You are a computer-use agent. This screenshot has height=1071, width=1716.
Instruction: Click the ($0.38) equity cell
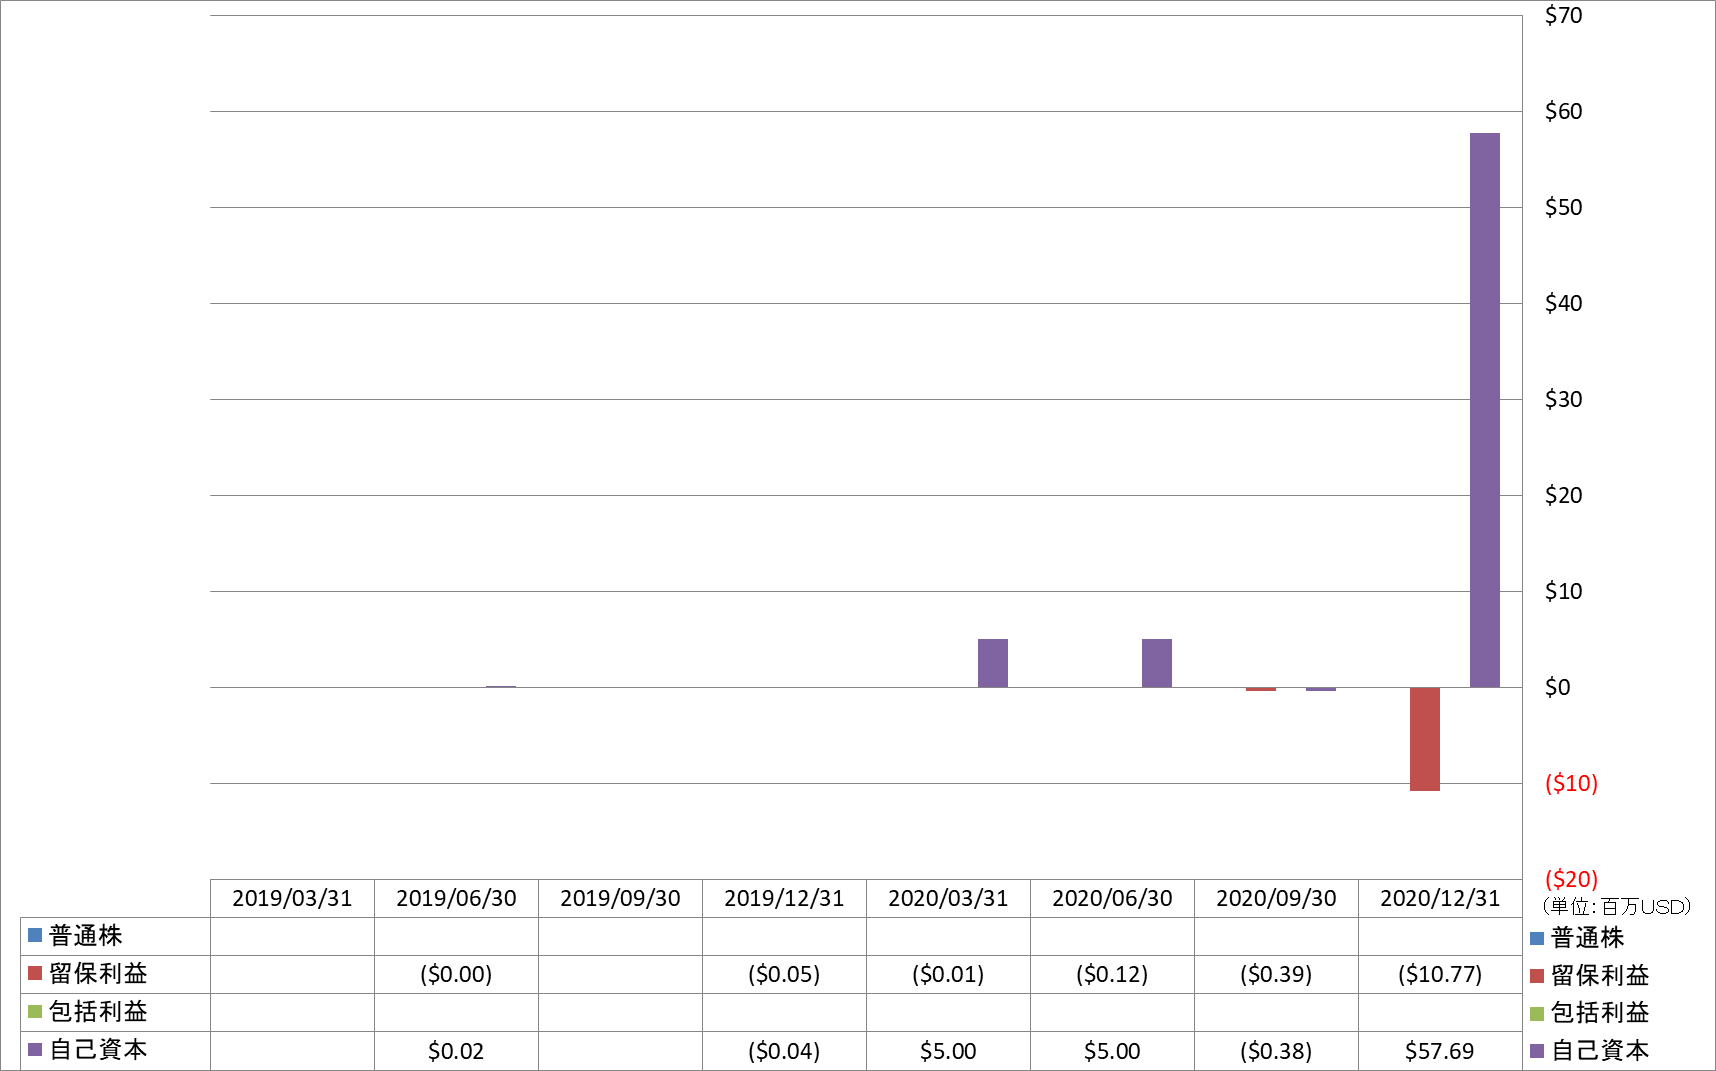click(1276, 1051)
